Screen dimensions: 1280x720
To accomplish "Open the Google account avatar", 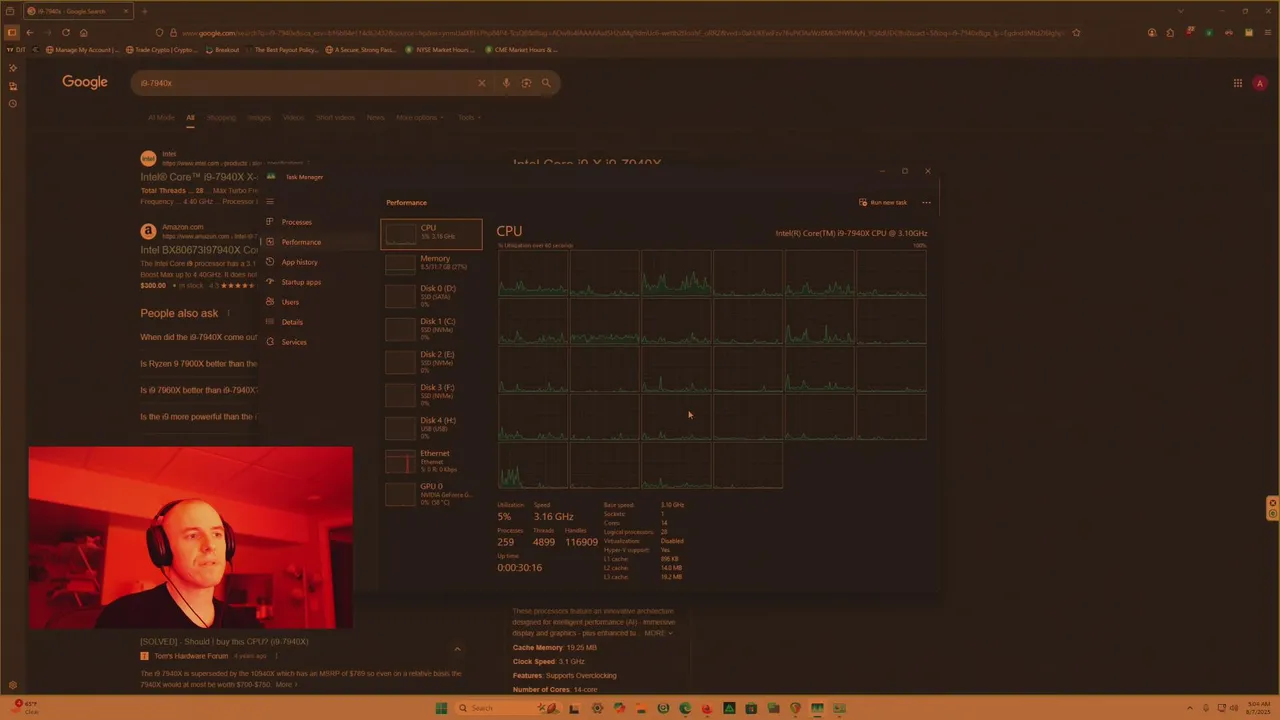I will click(x=1260, y=83).
